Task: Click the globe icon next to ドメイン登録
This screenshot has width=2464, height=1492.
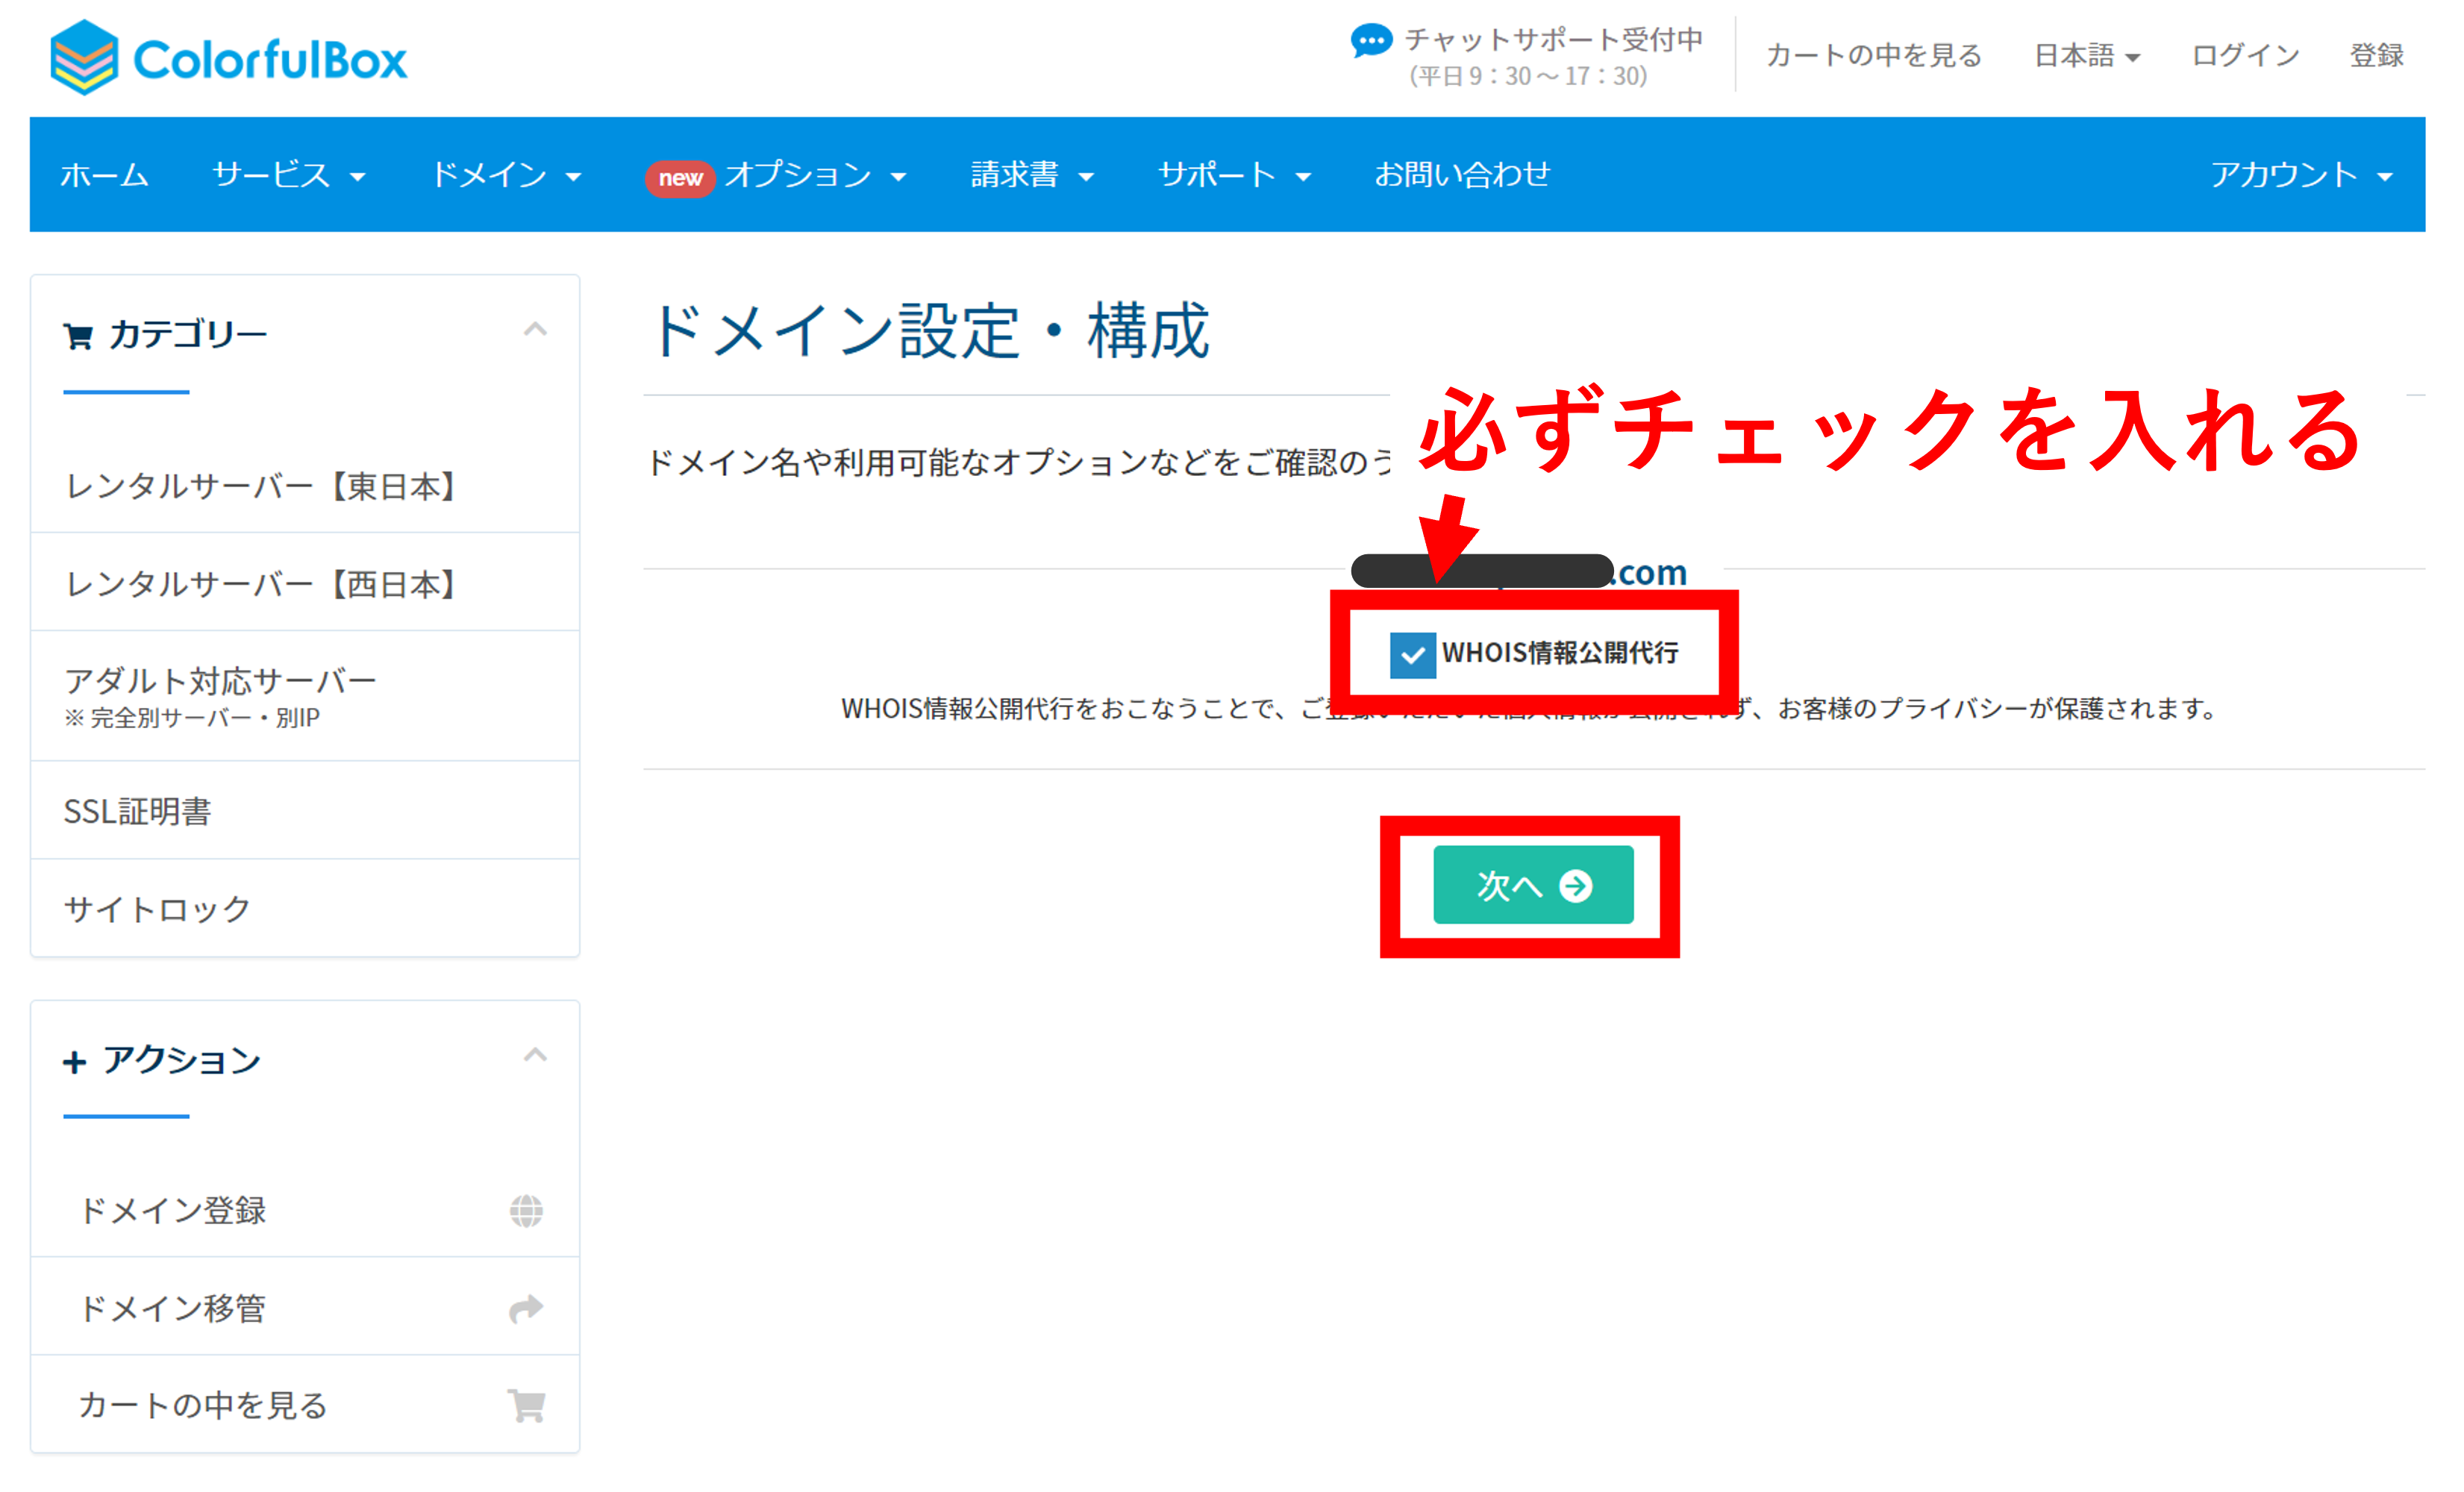Action: point(526,1211)
